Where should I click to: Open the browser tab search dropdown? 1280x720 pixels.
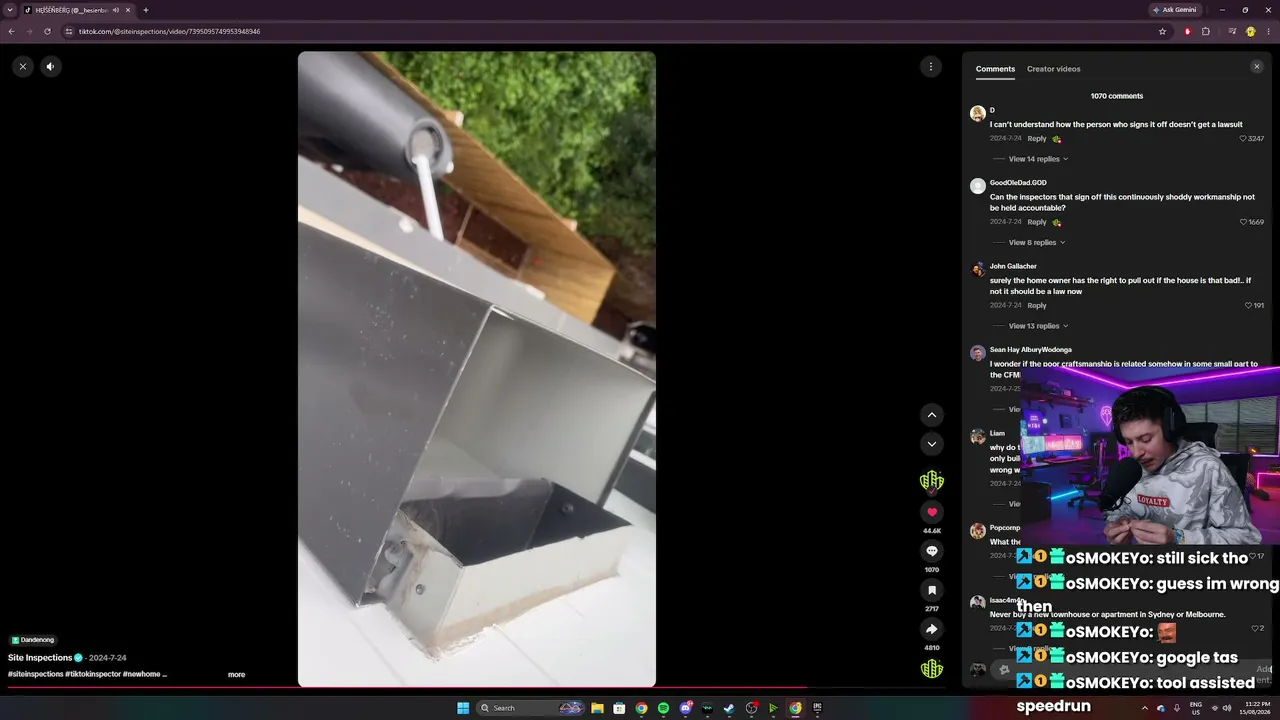point(10,10)
